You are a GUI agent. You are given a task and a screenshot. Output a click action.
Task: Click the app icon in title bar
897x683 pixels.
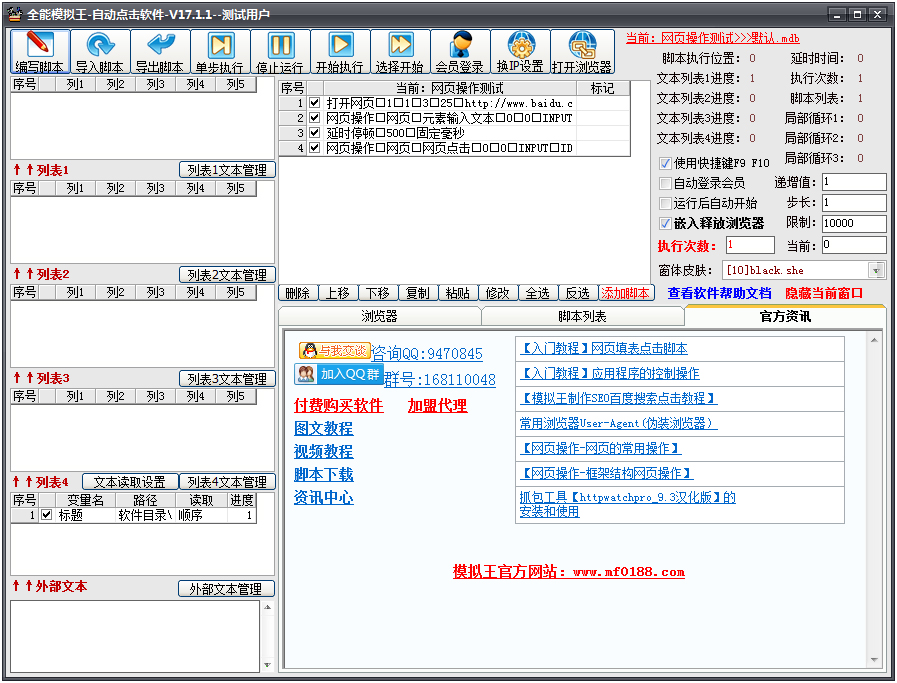click(15, 14)
